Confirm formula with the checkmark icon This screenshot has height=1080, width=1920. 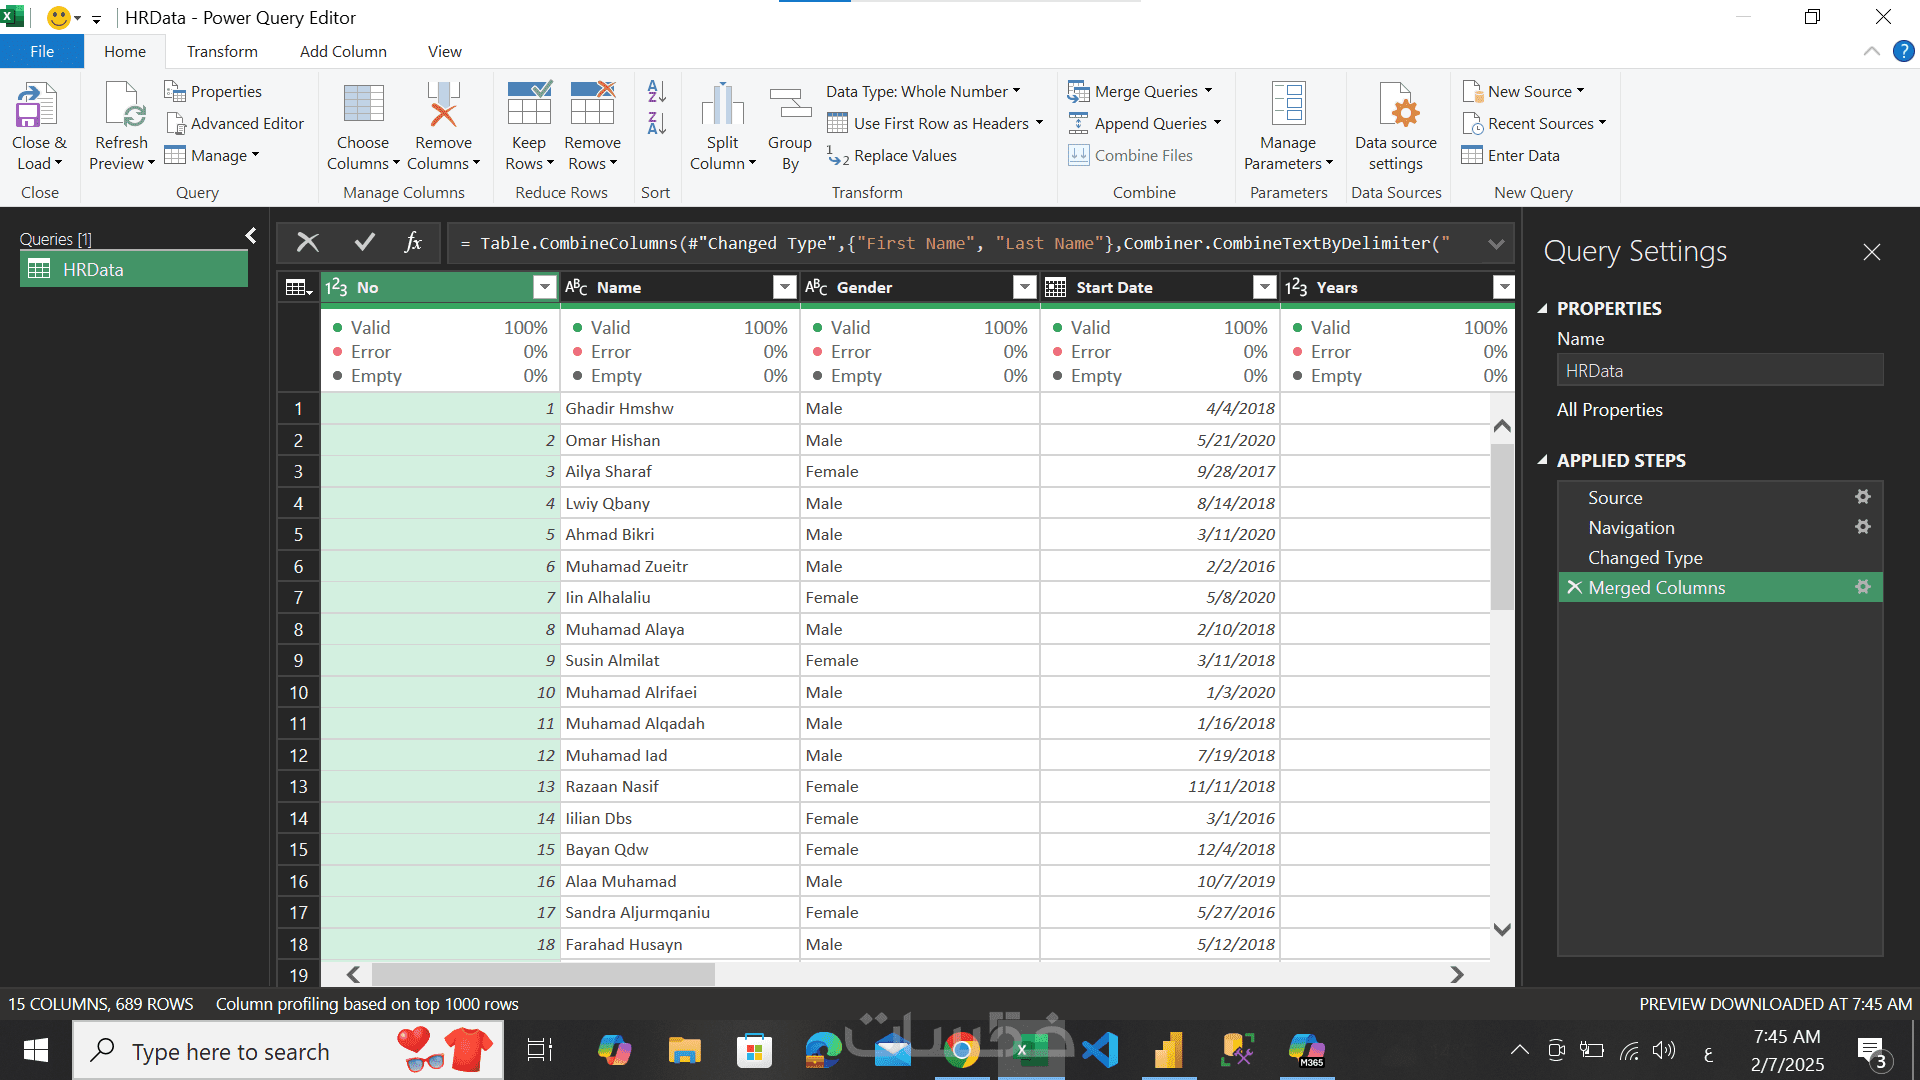pos(364,242)
